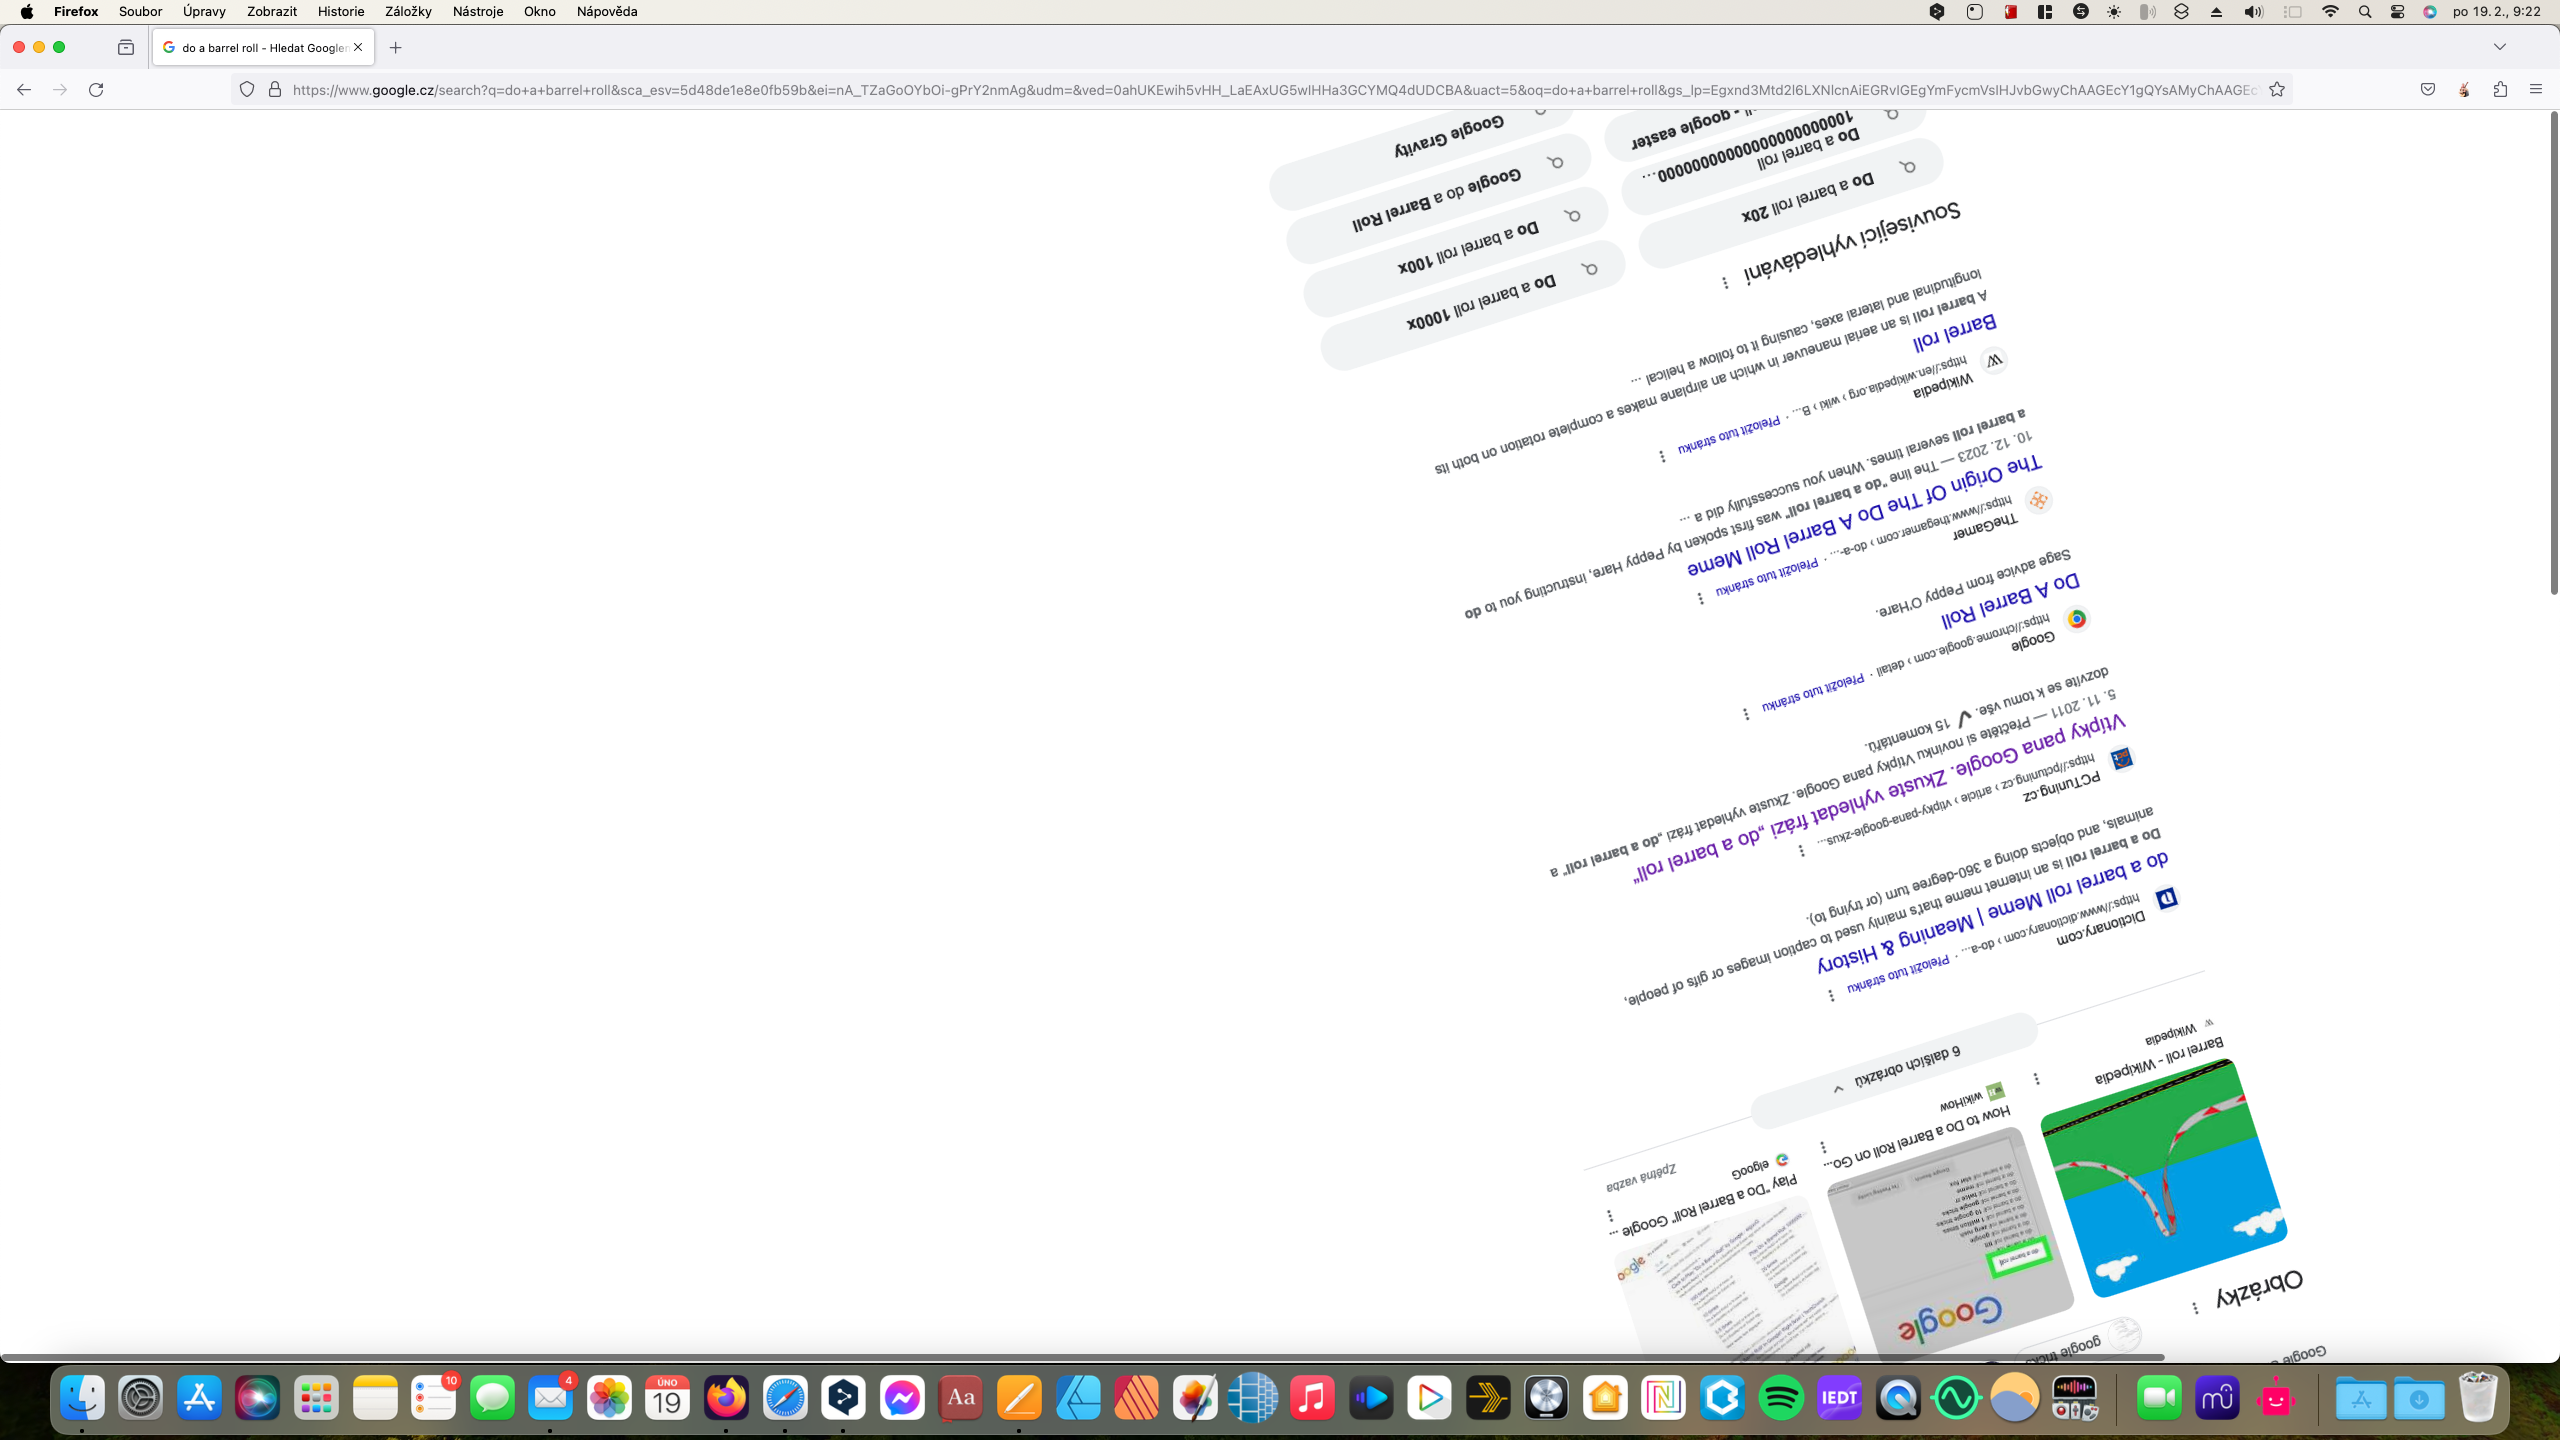Open the rotated 'Barrel roll' Wikipedia link
The height and width of the screenshot is (1440, 2560).
point(1954,333)
